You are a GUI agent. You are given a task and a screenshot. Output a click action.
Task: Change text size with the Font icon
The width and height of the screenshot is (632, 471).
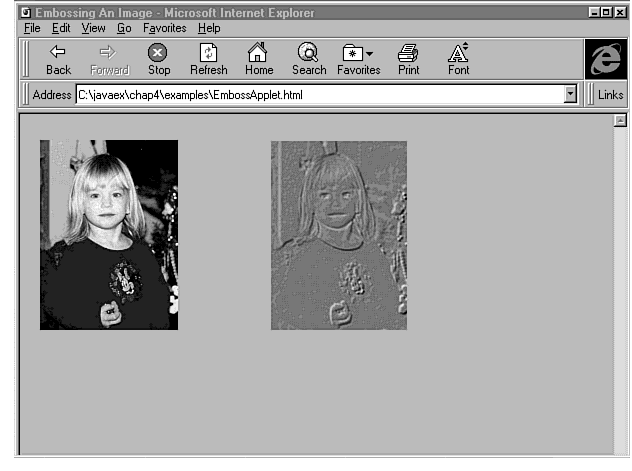pyautogui.click(x=458, y=53)
